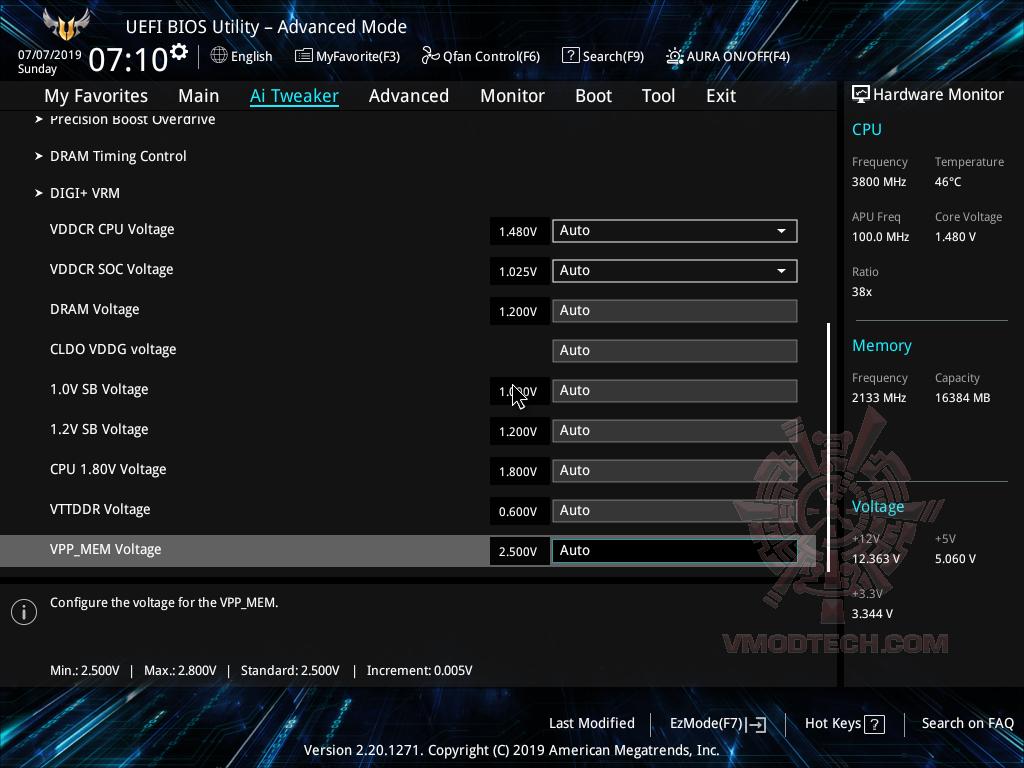Screen dimensions: 1024x768
Task: Select the VDDCR CPU Voltage label
Action: point(112,230)
